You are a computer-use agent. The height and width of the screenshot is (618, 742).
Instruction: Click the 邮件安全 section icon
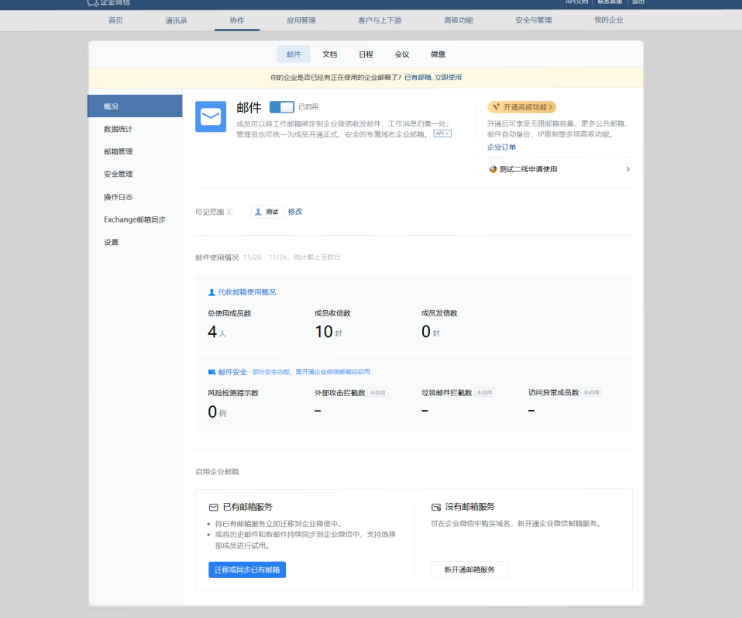tap(211, 371)
